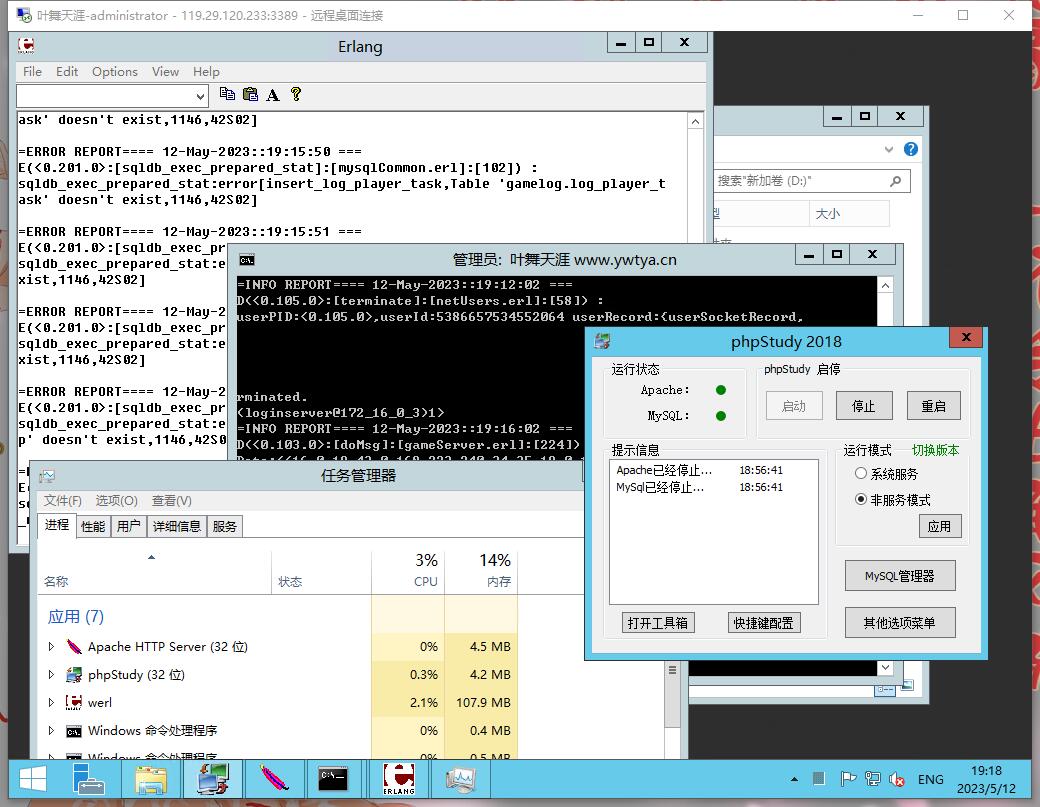Click the 应用 button in phpStudy
Image resolution: width=1040 pixels, height=807 pixels.
click(939, 527)
